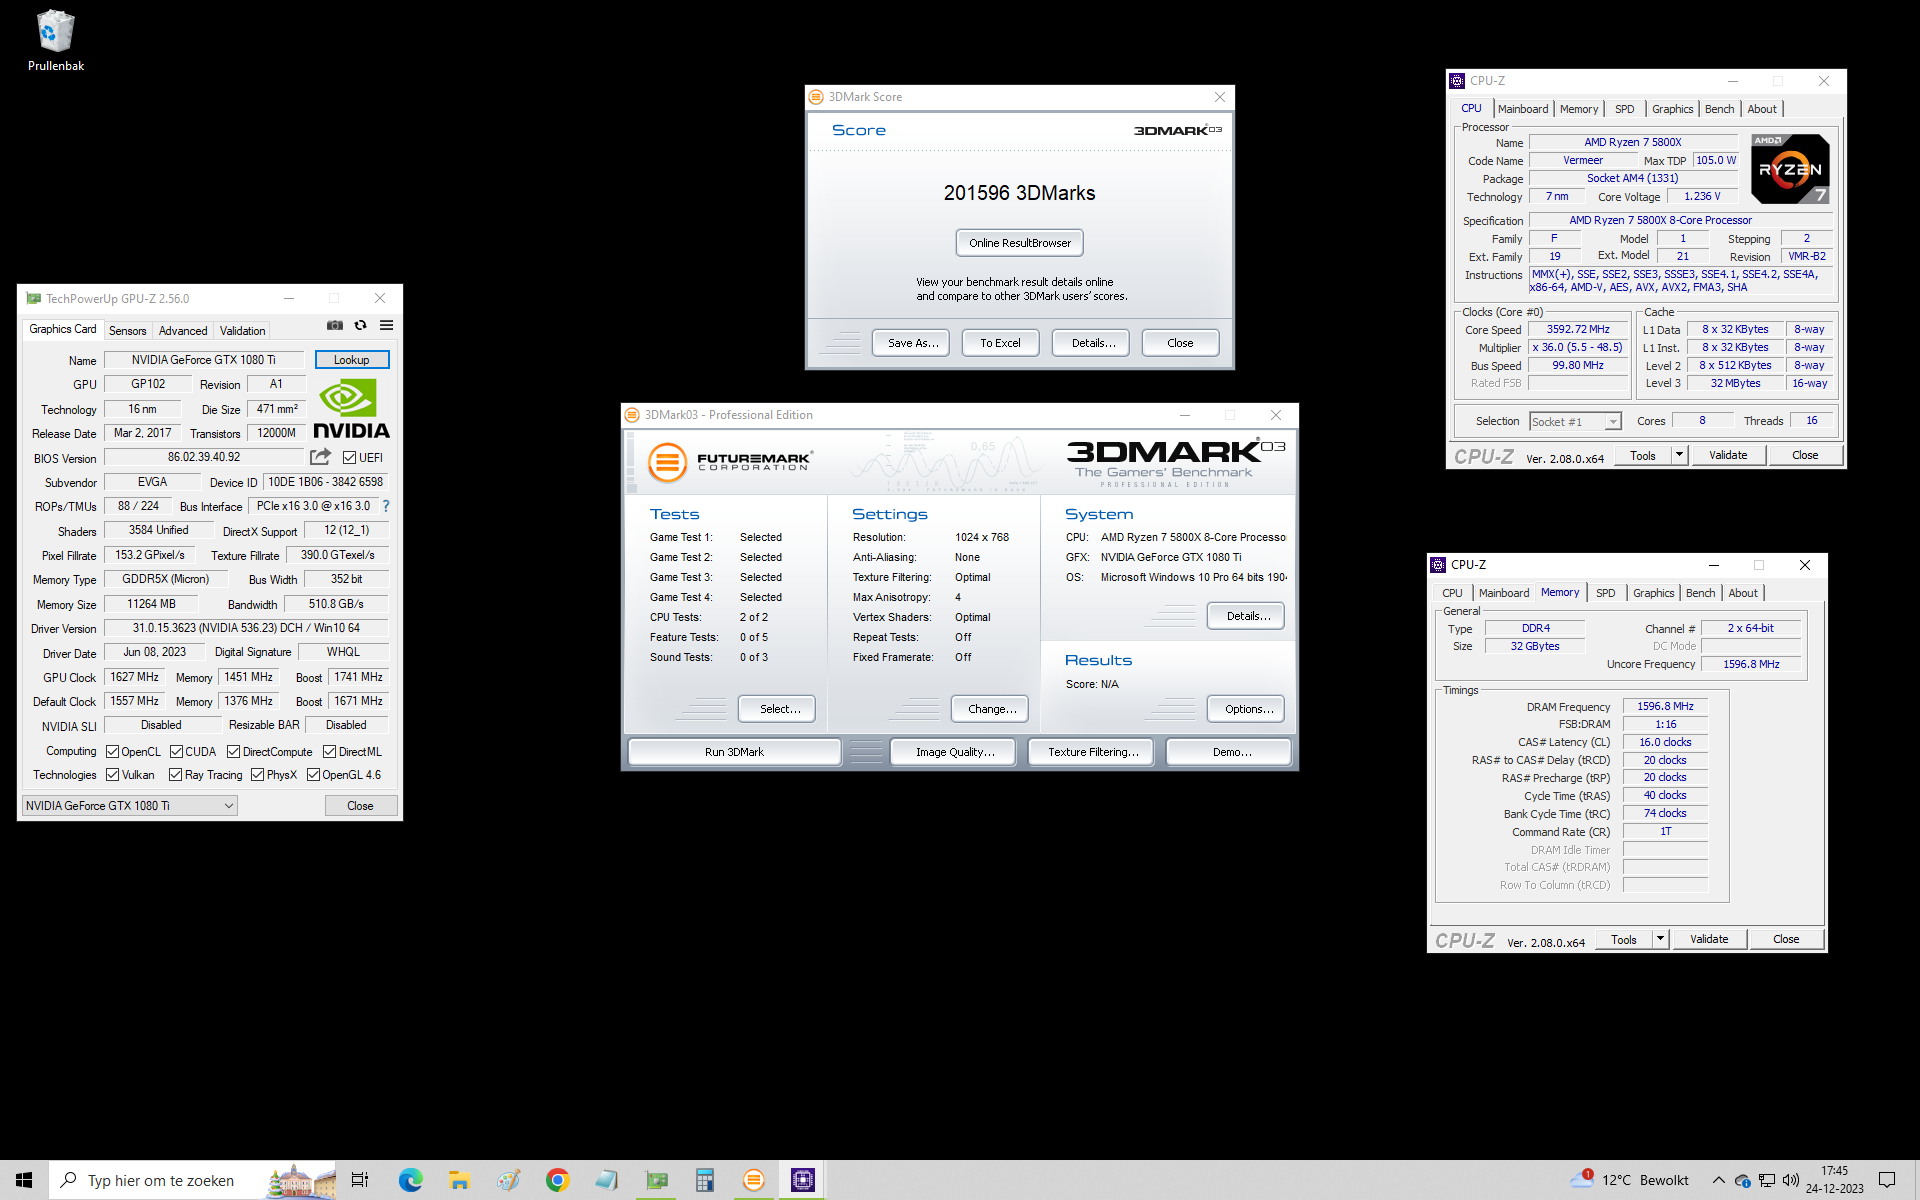Viewport: 1920px width, 1200px height.
Task: Open the Windows Start button
Action: 24,1180
